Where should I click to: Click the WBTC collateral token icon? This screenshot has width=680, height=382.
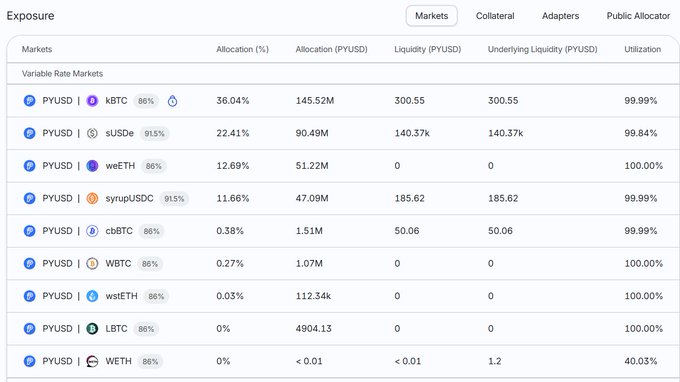tap(92, 264)
